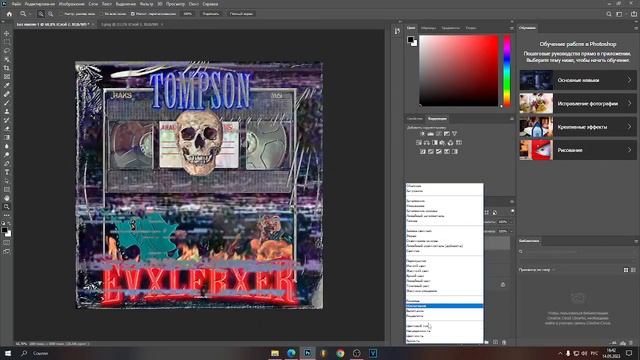Select the Brush tool
Screen dimensions: 640x360
[x=7, y=102]
